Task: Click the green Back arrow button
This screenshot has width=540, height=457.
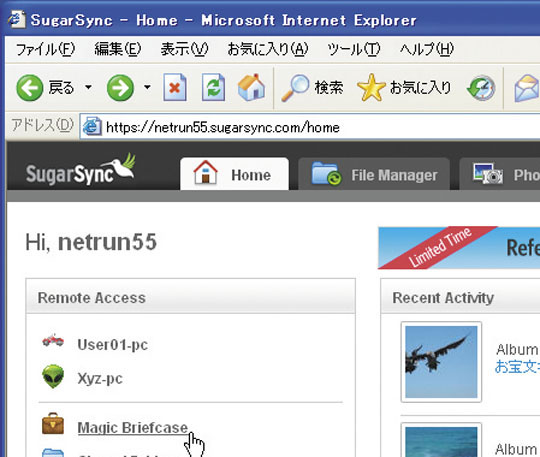Action: tap(29, 88)
